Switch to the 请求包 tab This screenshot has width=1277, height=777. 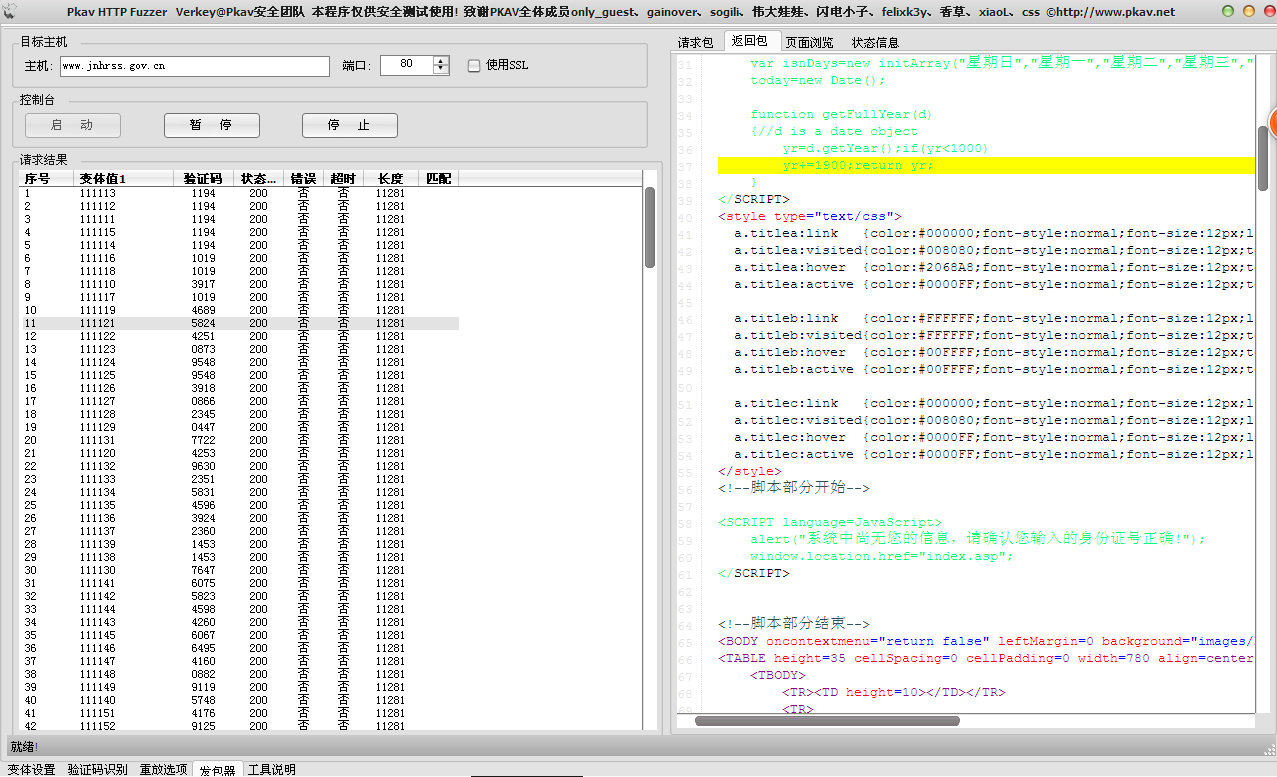click(696, 42)
